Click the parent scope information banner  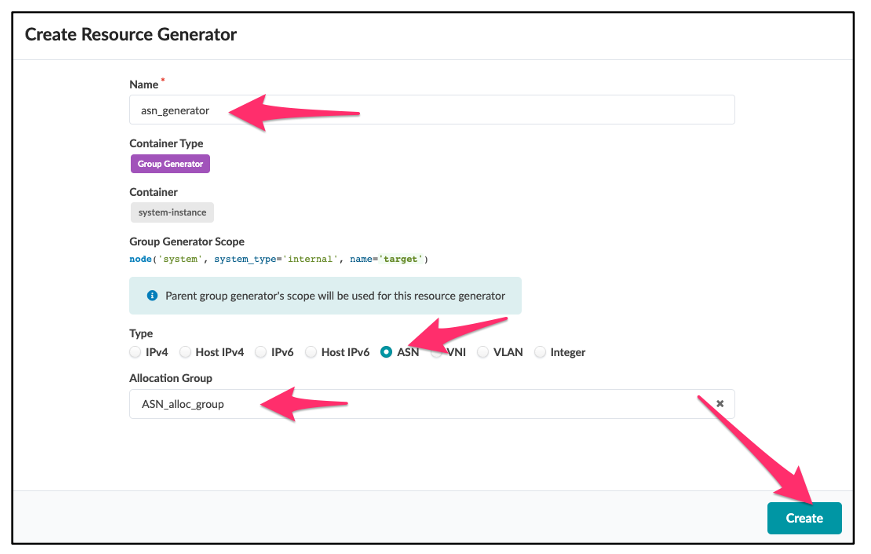pyautogui.click(x=325, y=296)
